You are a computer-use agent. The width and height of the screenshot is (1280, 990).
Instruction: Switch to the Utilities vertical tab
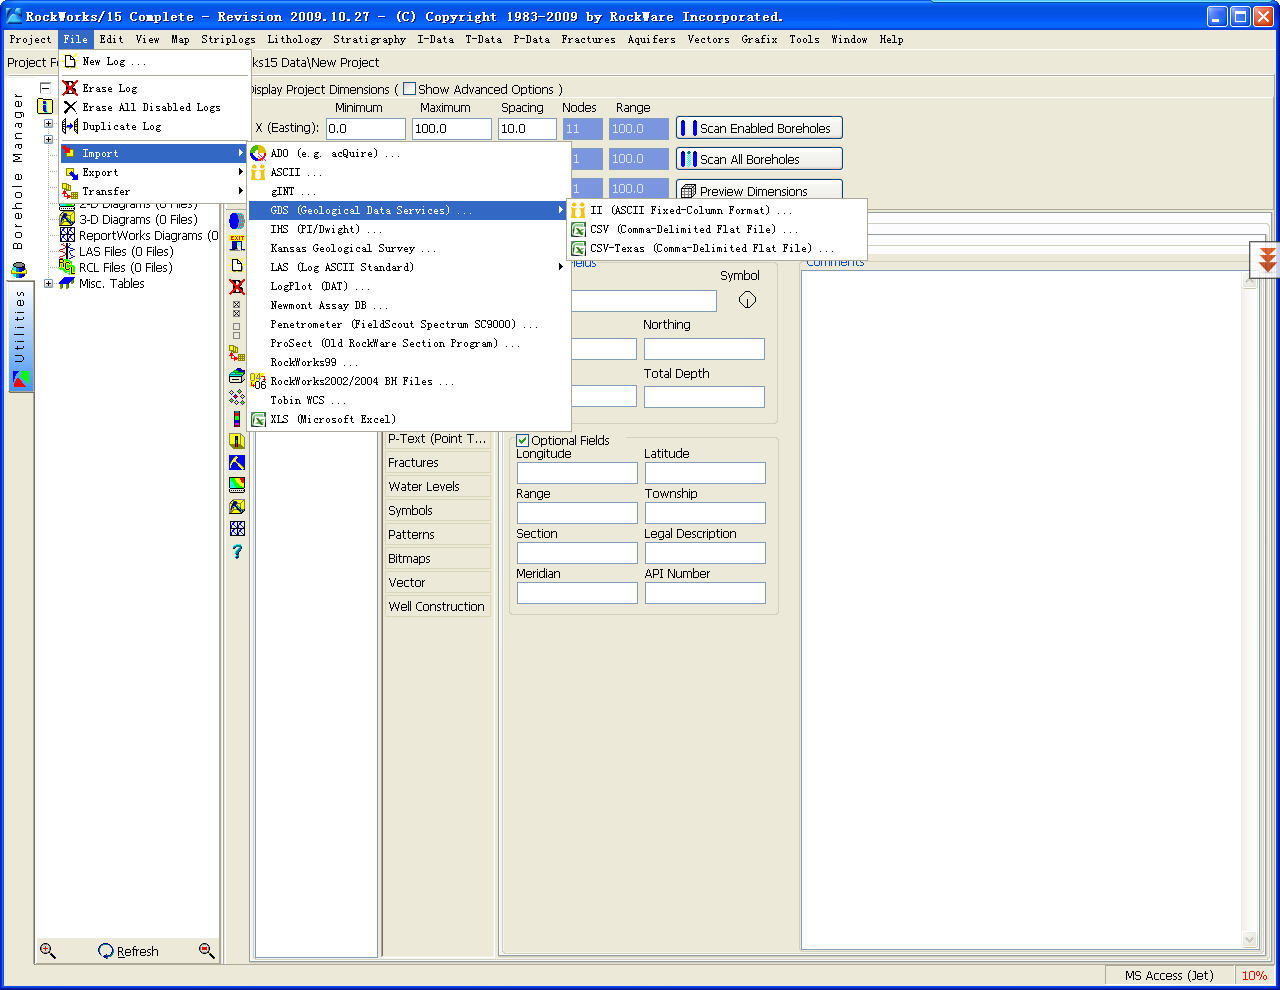(x=20, y=337)
